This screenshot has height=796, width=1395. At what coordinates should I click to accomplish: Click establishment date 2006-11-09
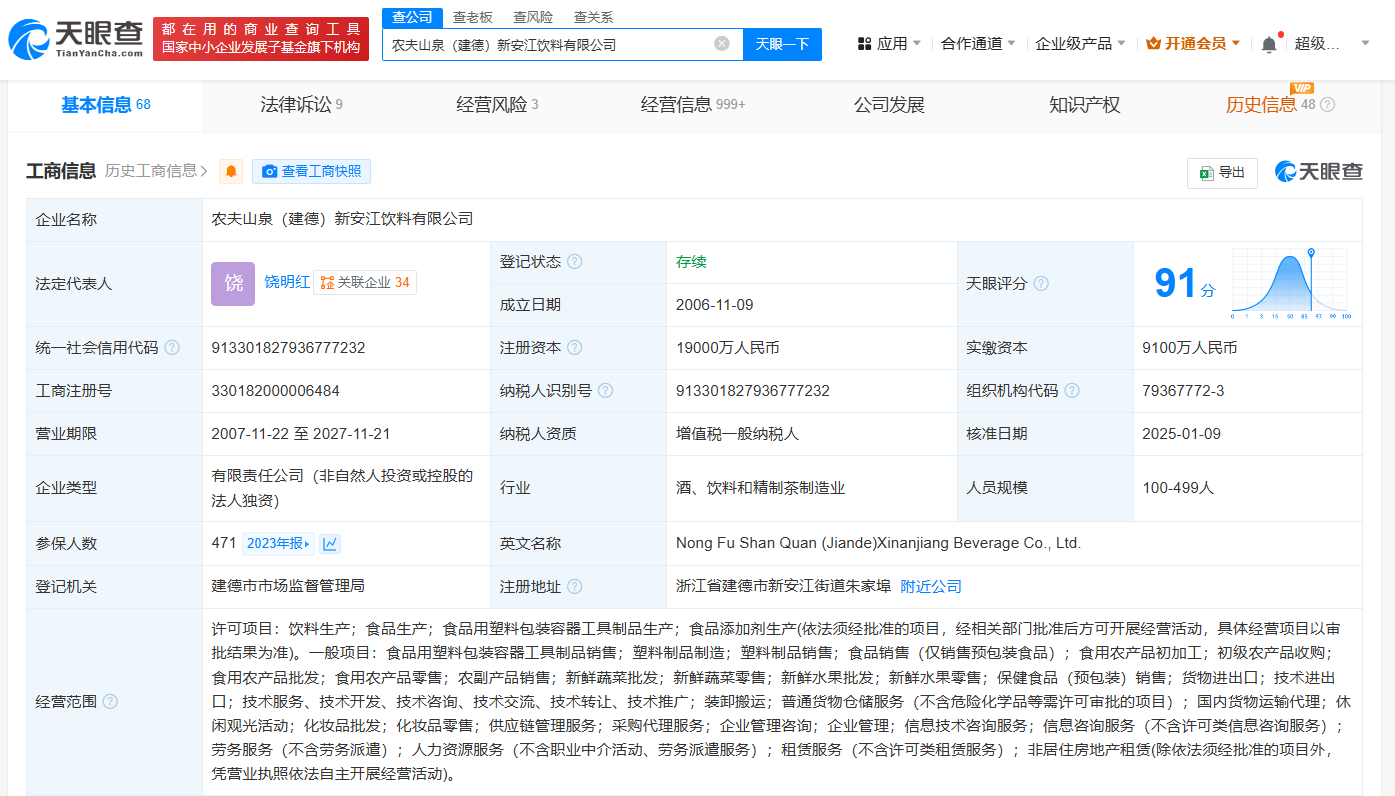(714, 305)
